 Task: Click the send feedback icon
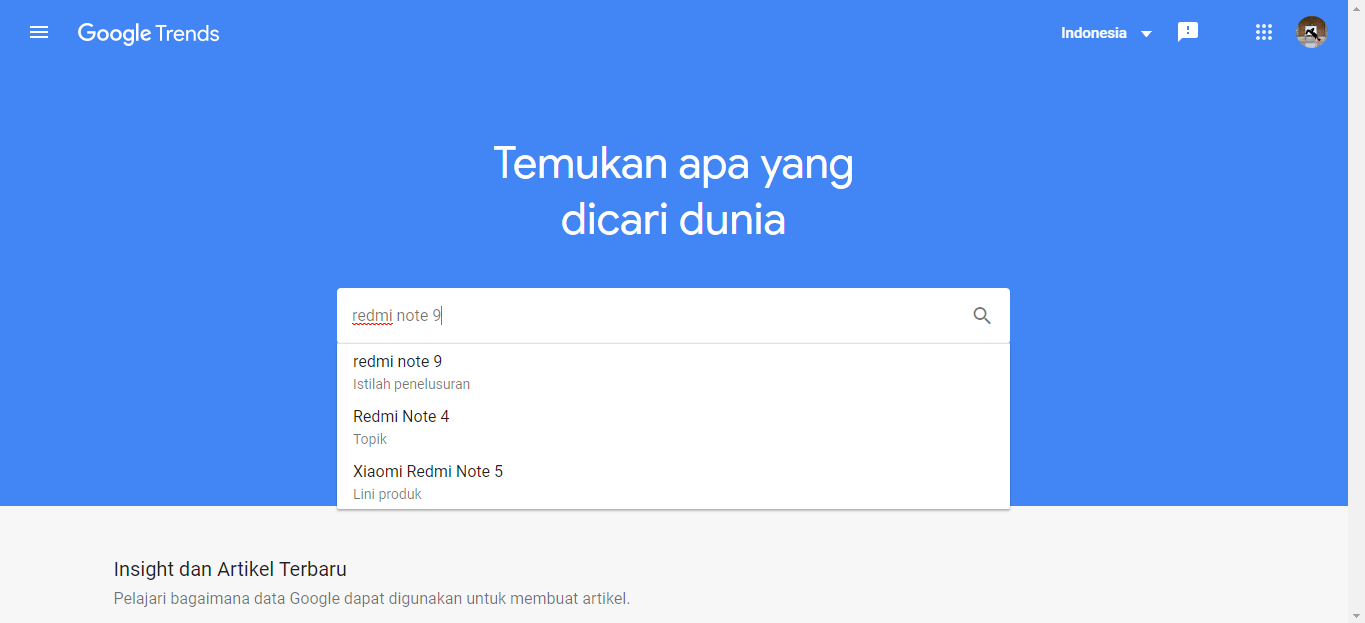[1188, 33]
